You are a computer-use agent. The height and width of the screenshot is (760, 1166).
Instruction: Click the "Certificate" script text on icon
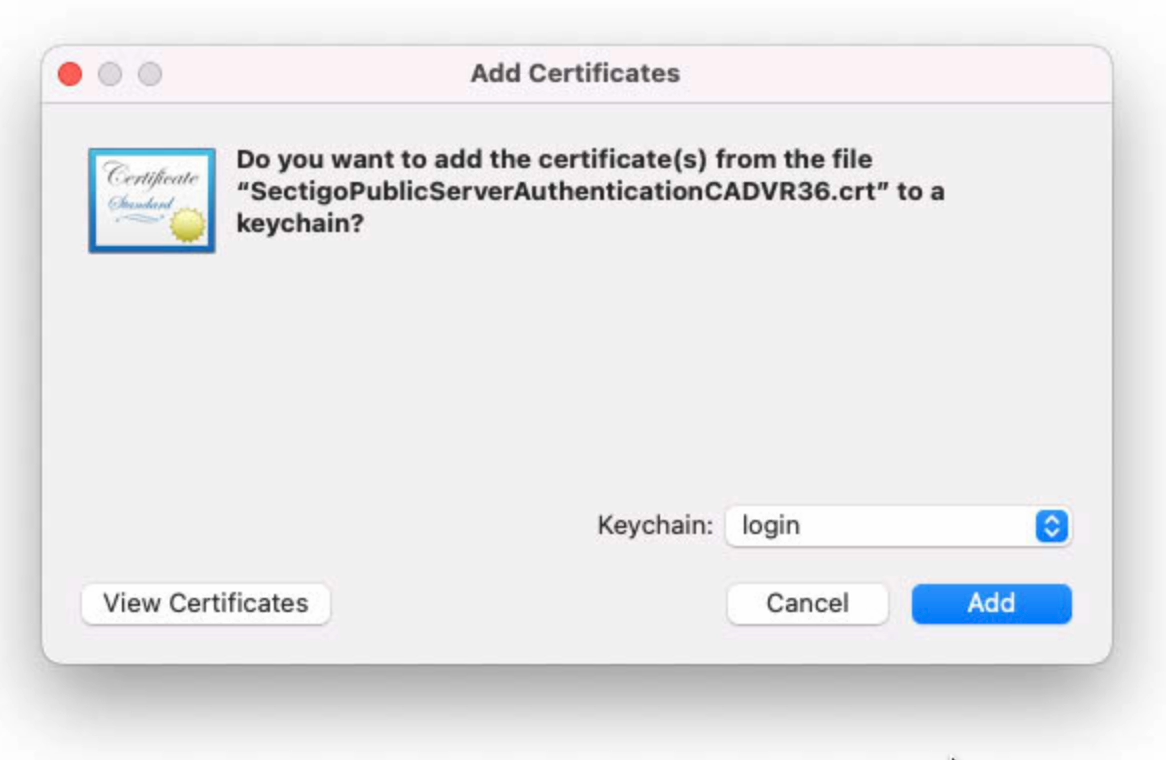click(151, 177)
